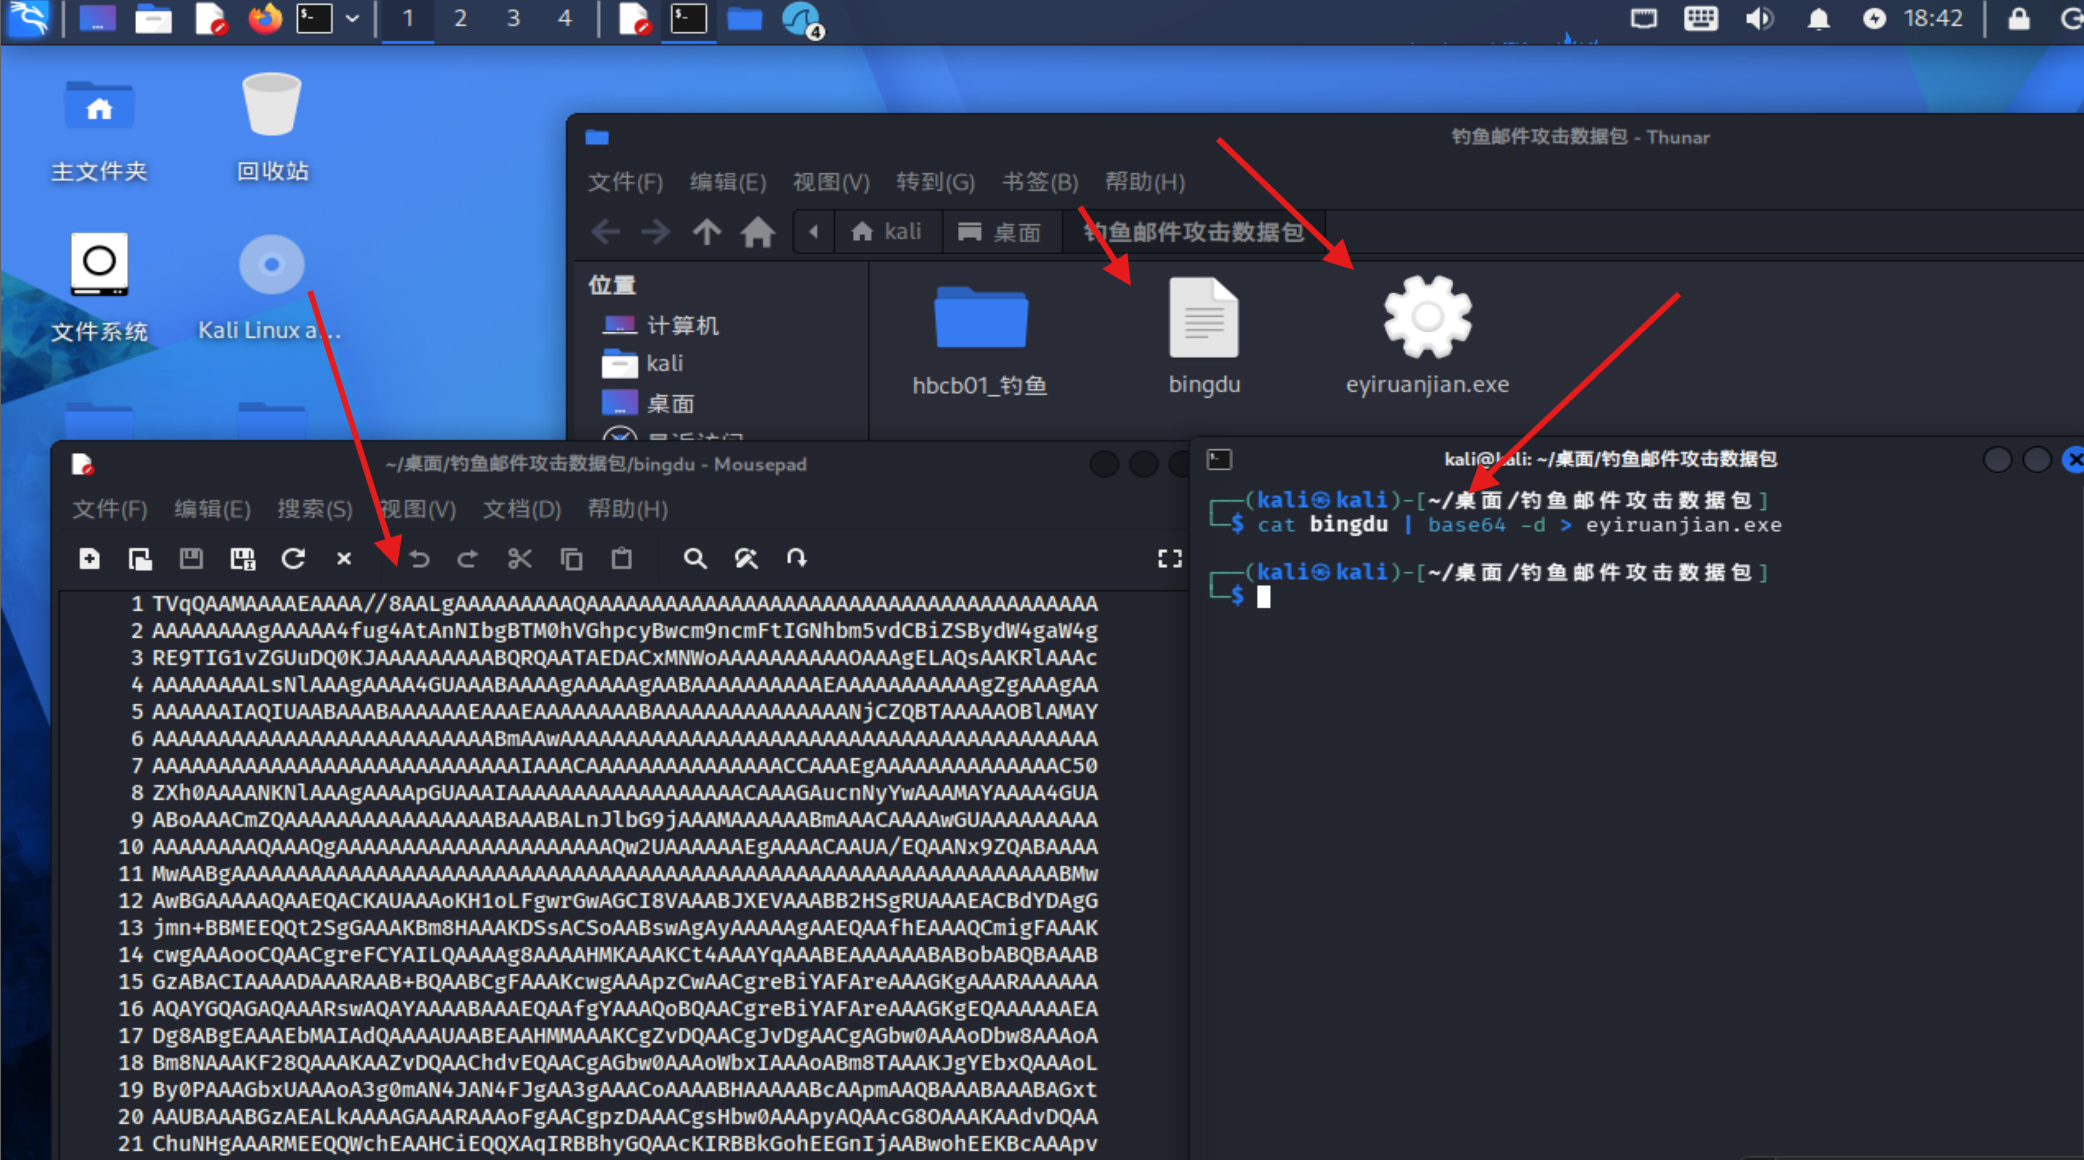This screenshot has width=2084, height=1160.
Task: Open the 搜索(S) menu in Mousepad
Action: point(314,509)
